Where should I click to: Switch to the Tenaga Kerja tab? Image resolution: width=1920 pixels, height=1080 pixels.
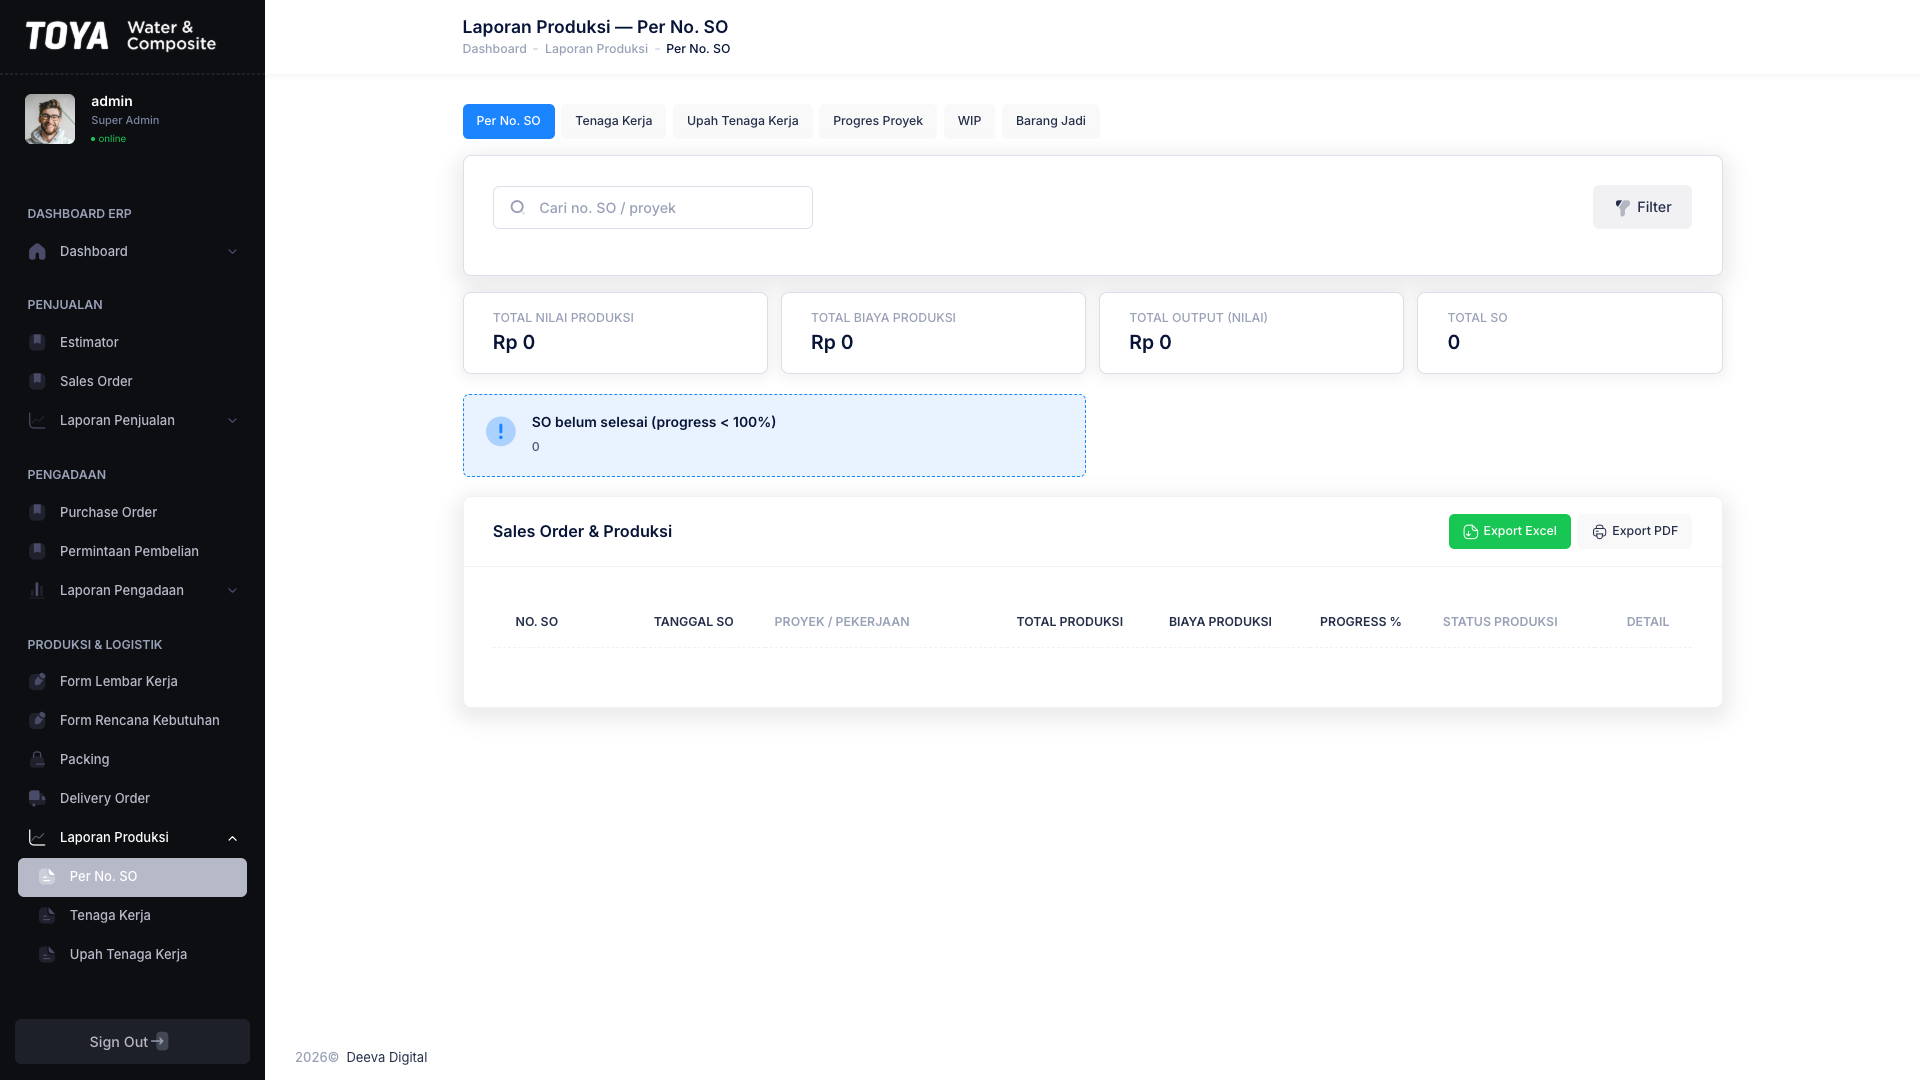click(x=613, y=121)
